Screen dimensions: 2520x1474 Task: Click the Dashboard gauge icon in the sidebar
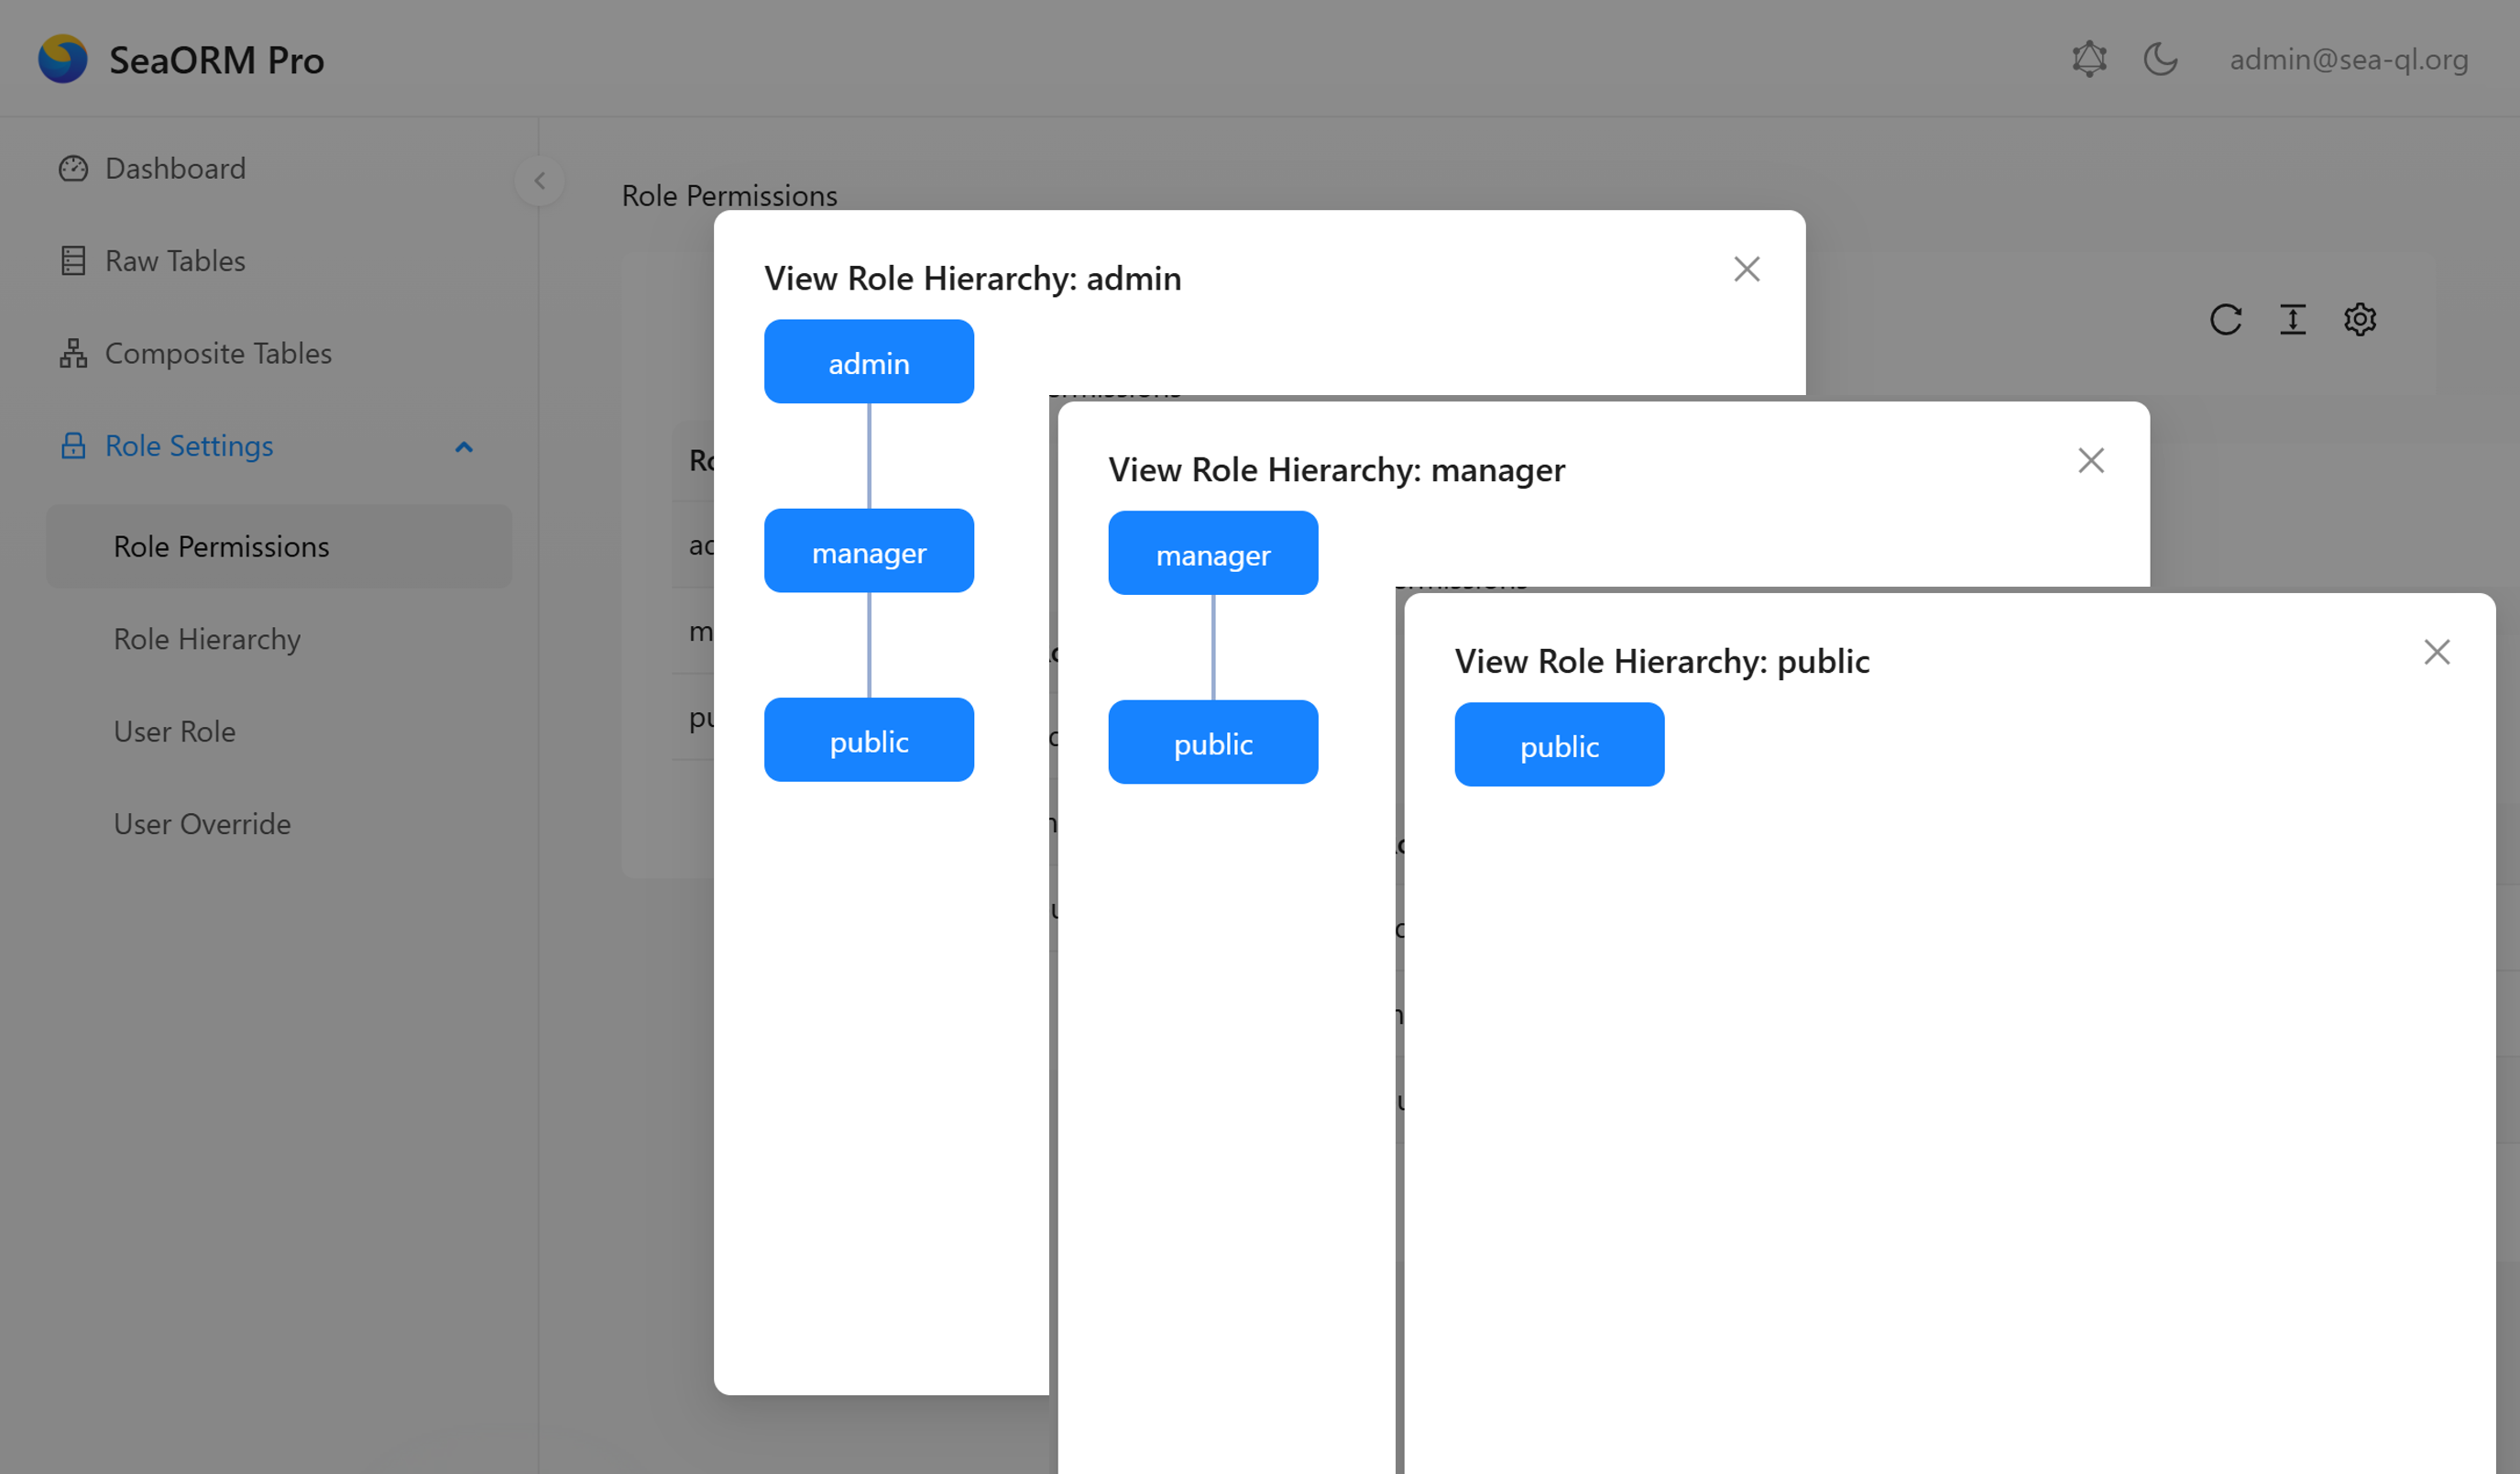(x=73, y=168)
